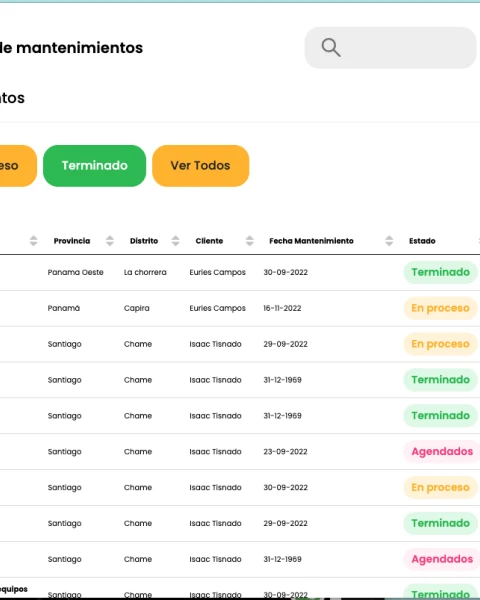480x600 pixels.
Task: Filter by Terminado green button
Action: point(95,166)
